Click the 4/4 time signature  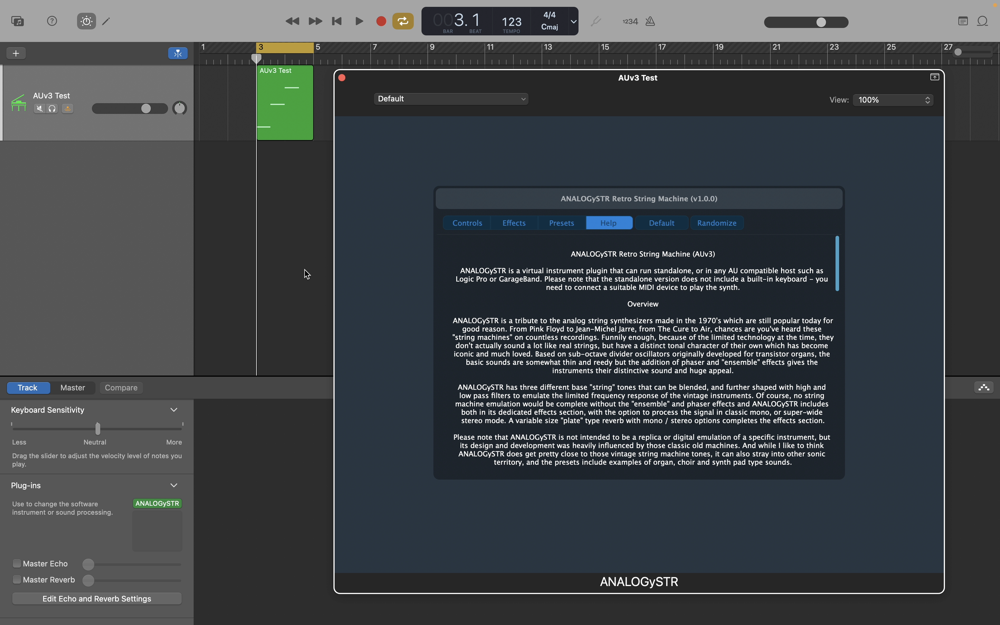[x=549, y=15]
